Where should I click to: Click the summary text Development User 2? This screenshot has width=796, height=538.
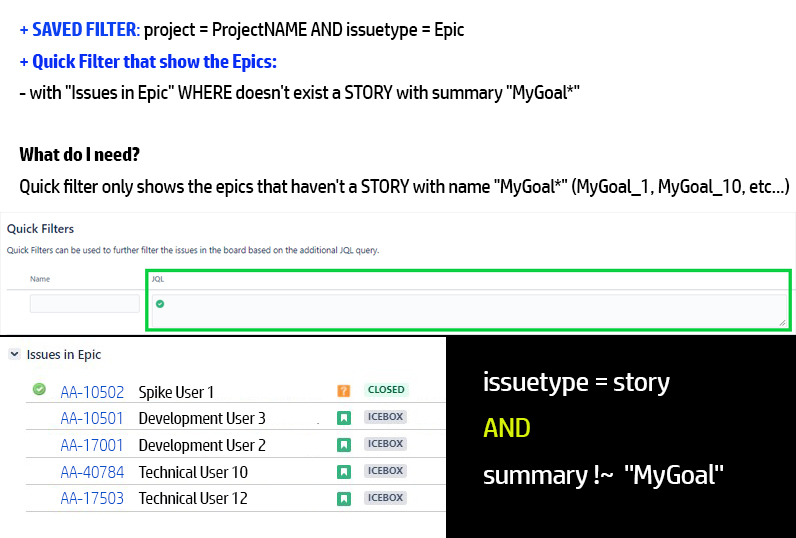[202, 445]
